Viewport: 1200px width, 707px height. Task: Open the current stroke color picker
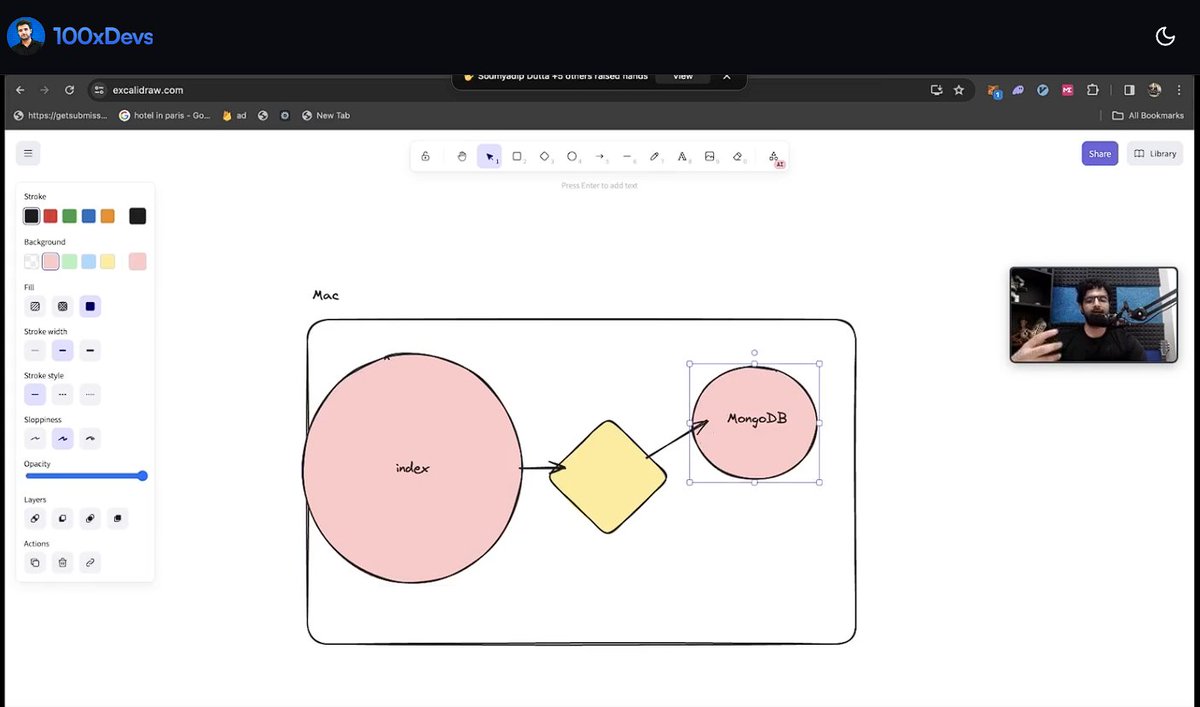(x=138, y=216)
